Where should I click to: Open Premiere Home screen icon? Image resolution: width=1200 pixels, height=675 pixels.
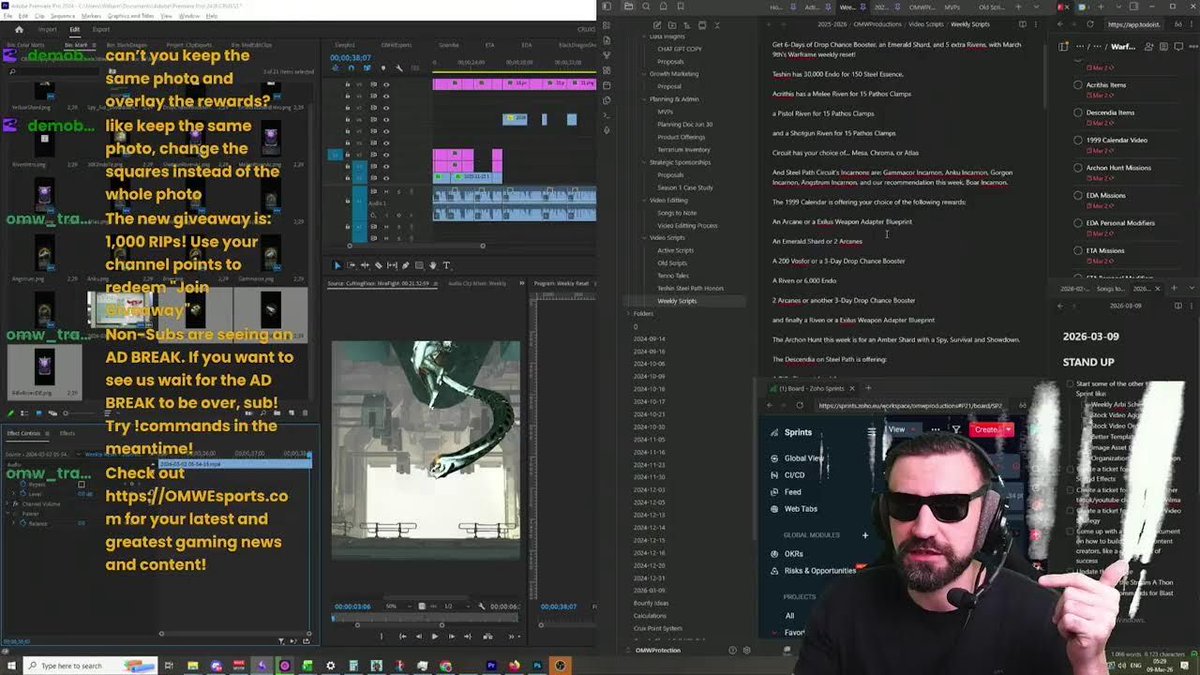point(19,29)
